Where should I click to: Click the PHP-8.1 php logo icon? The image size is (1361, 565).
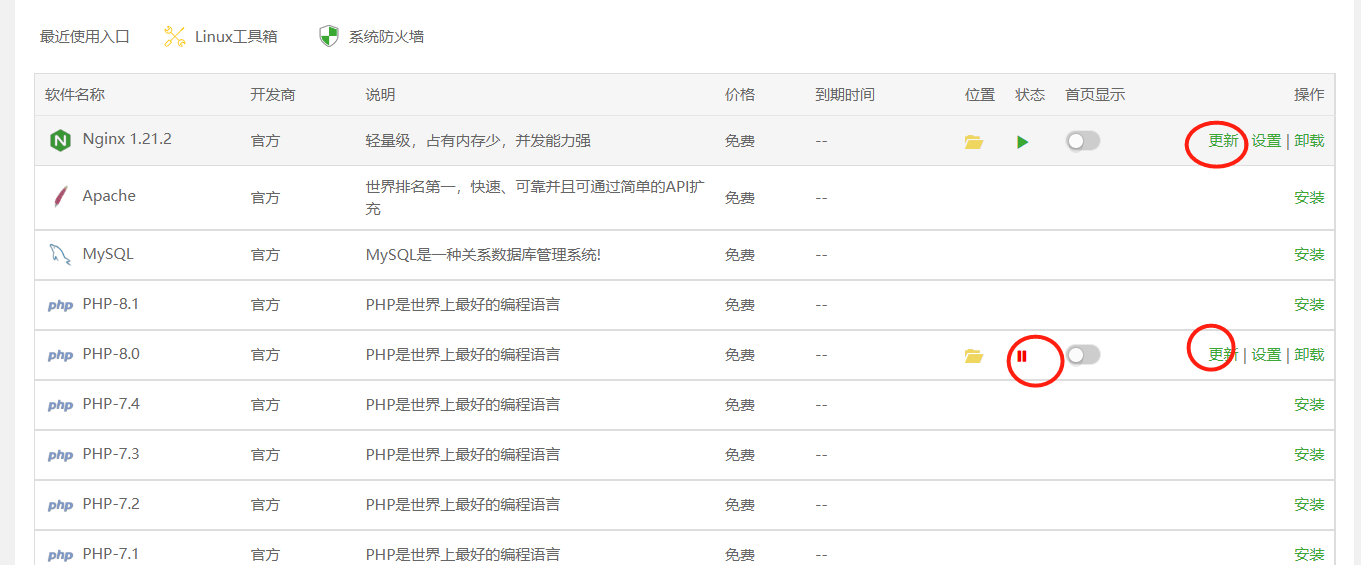pos(60,305)
